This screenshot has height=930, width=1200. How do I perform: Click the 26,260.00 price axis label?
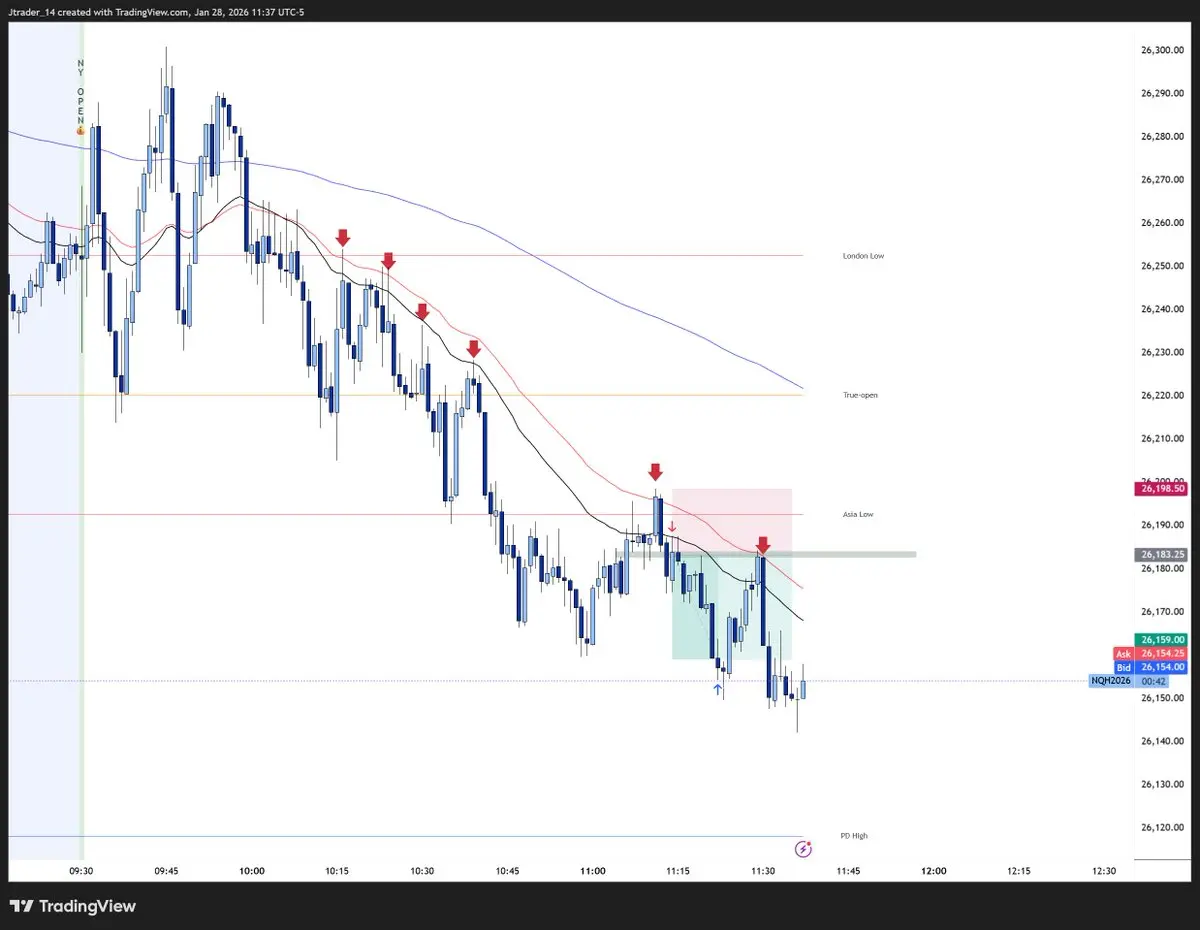click(x=1160, y=223)
